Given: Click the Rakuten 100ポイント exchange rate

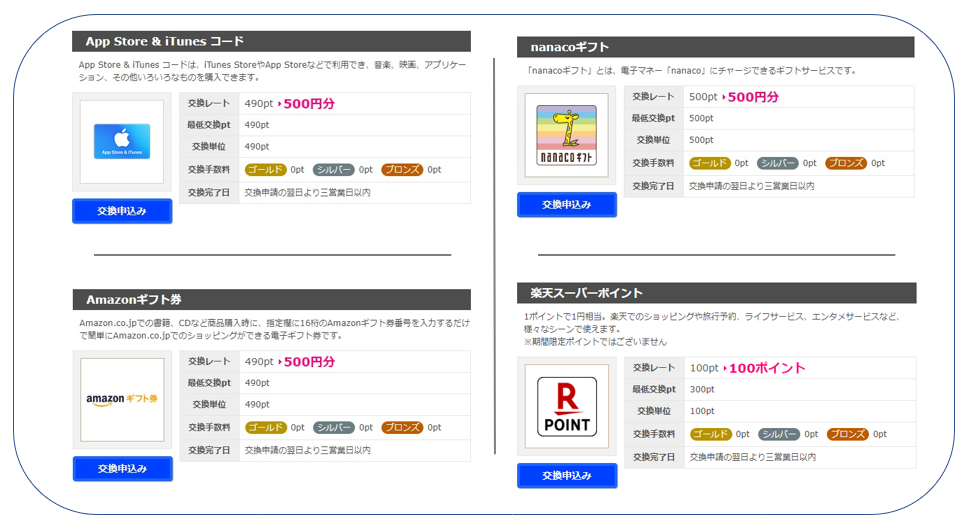Looking at the screenshot, I should [767, 368].
